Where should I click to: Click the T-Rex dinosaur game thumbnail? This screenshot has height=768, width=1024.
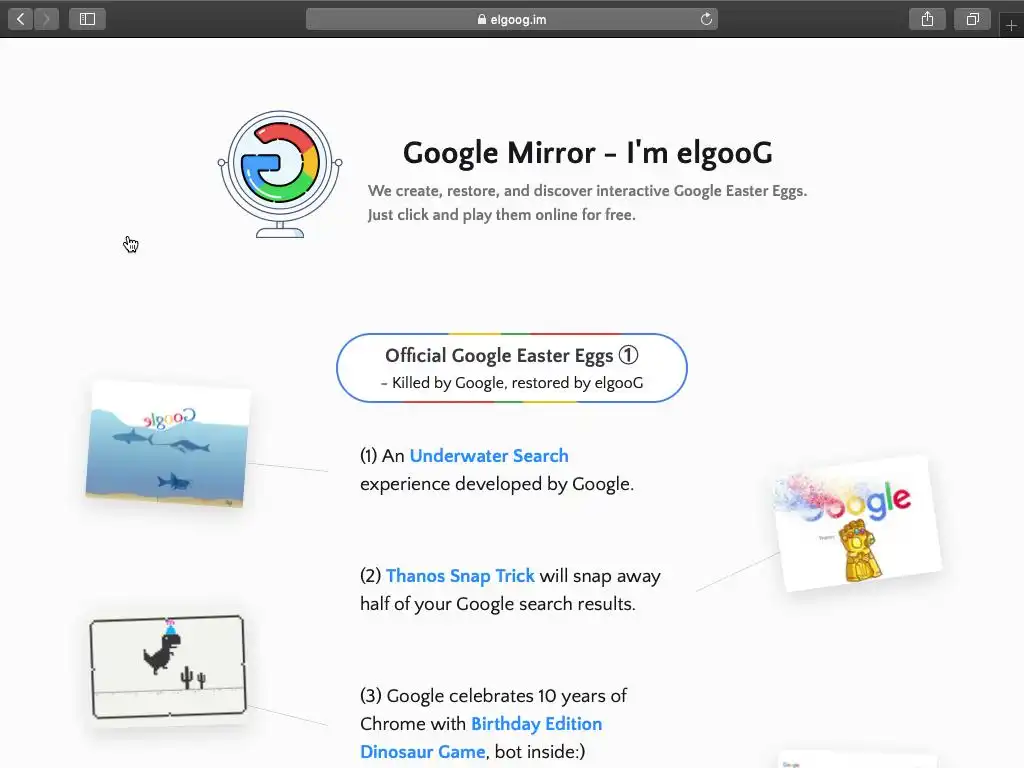point(168,667)
